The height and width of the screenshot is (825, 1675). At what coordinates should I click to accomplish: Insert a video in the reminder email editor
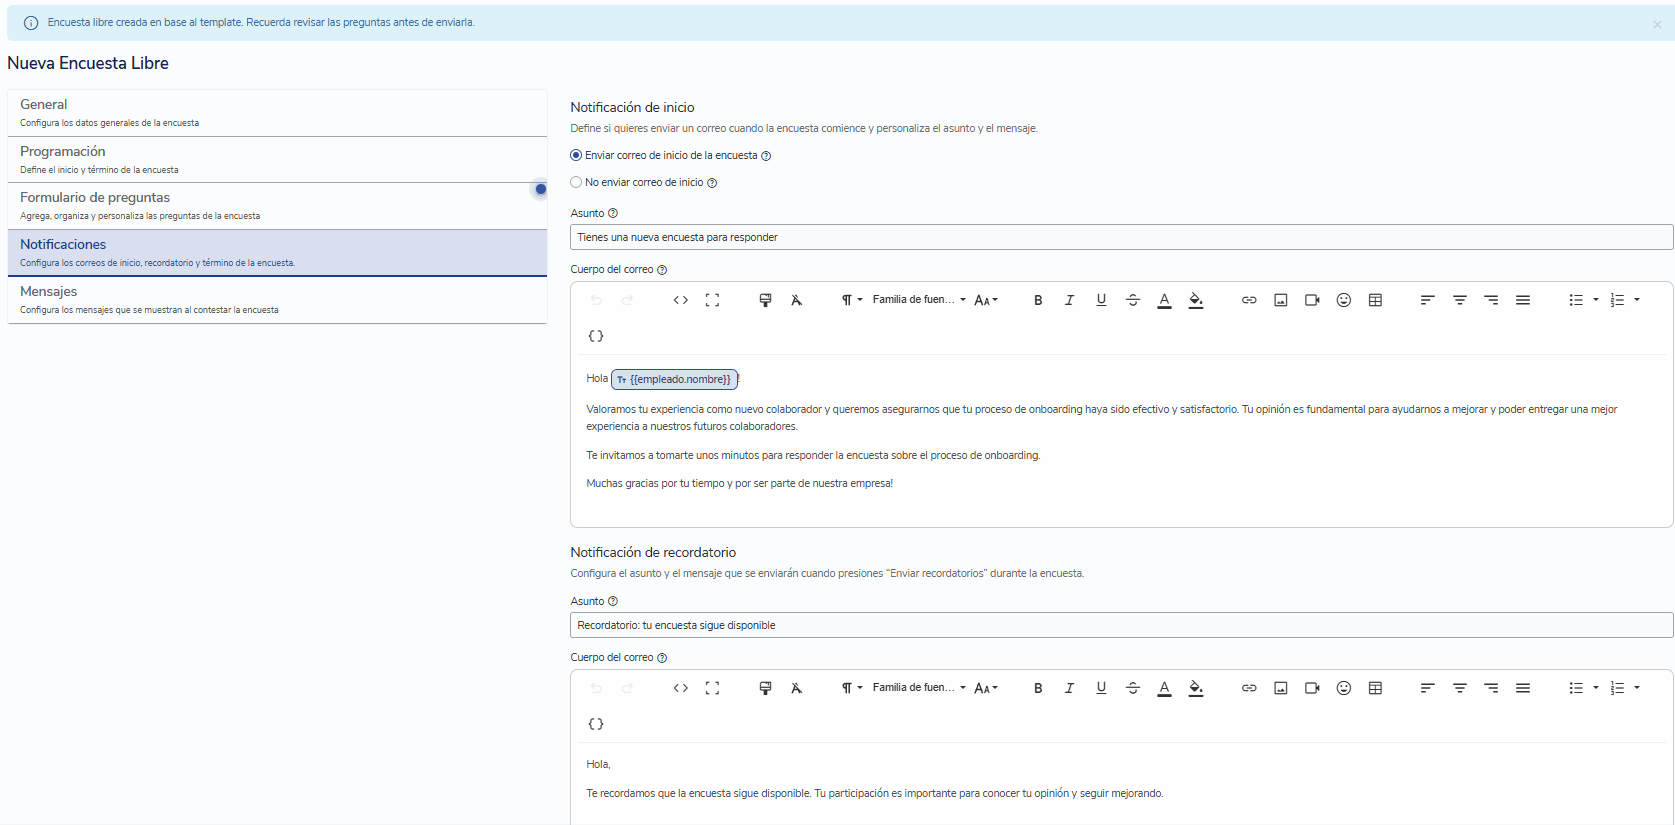(1312, 688)
